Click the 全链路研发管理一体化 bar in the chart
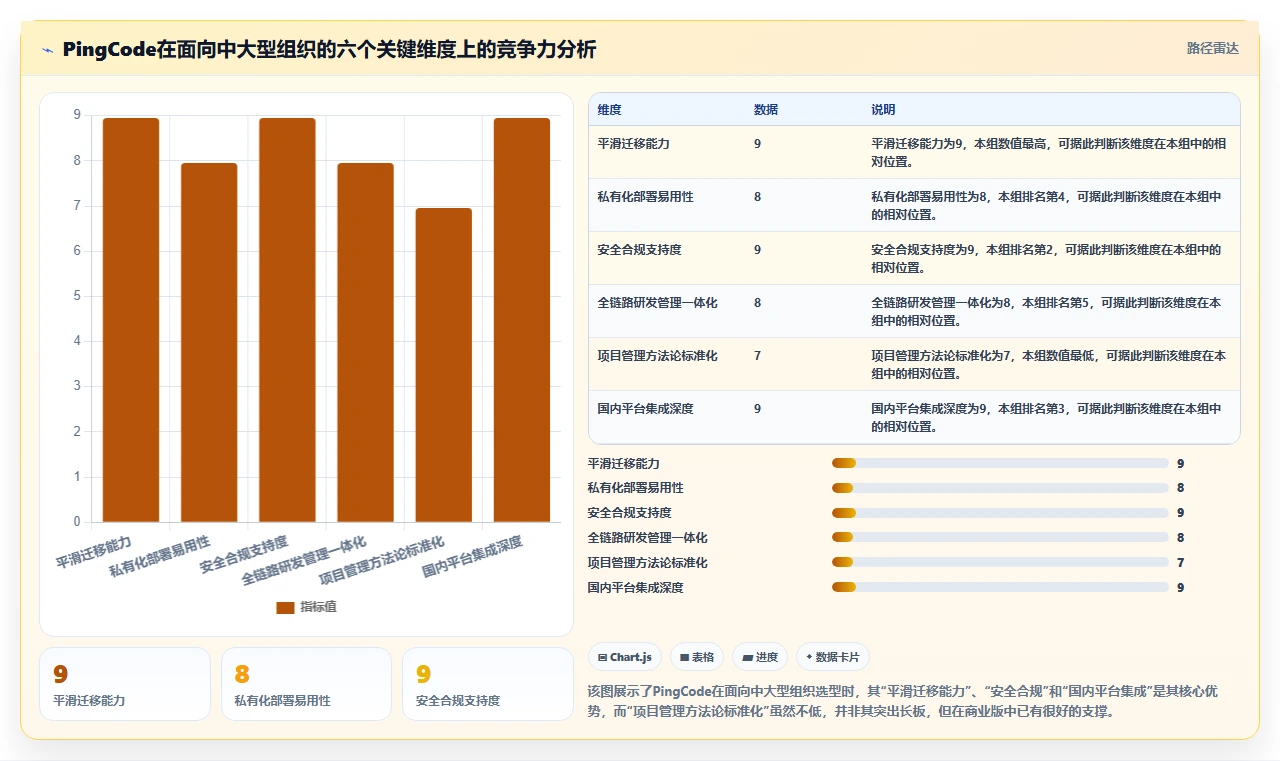 (365, 342)
